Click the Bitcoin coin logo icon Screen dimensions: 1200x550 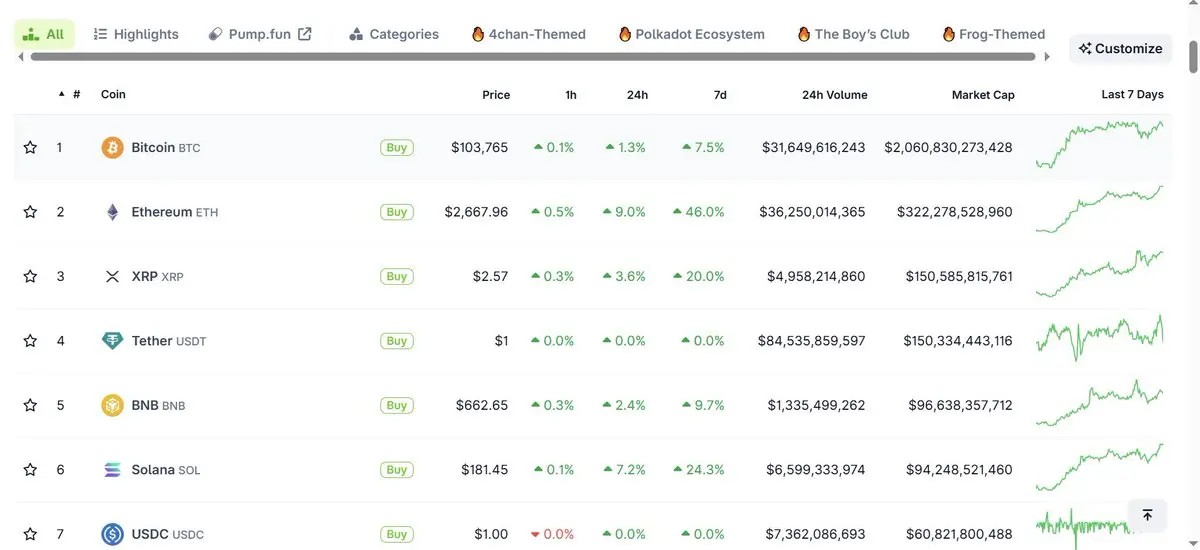112,148
